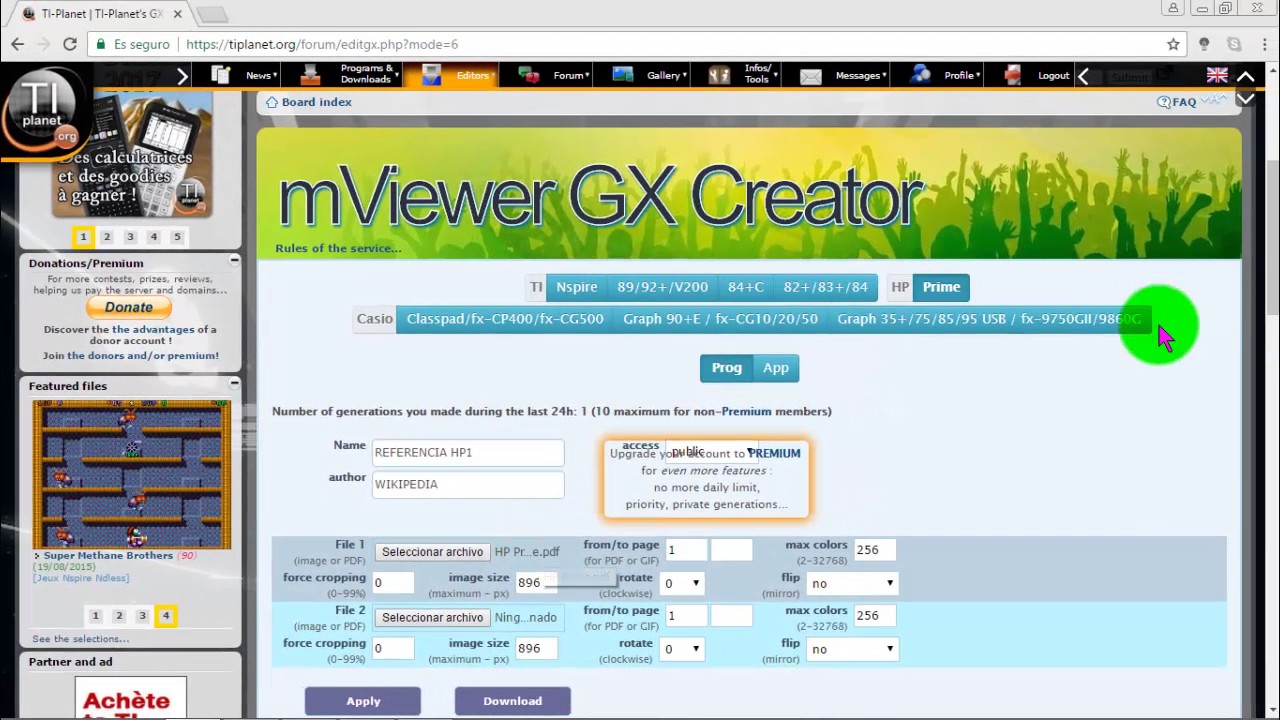The image size is (1280, 720).
Task: Open File 1 flip dropdown
Action: 852,583
